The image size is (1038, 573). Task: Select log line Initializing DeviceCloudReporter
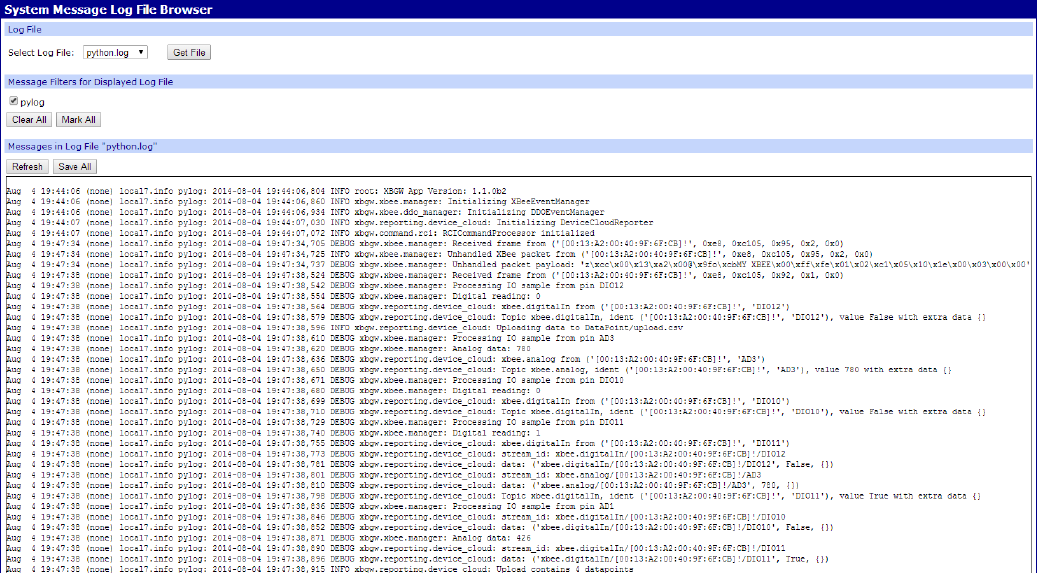pyautogui.click(x=330, y=223)
